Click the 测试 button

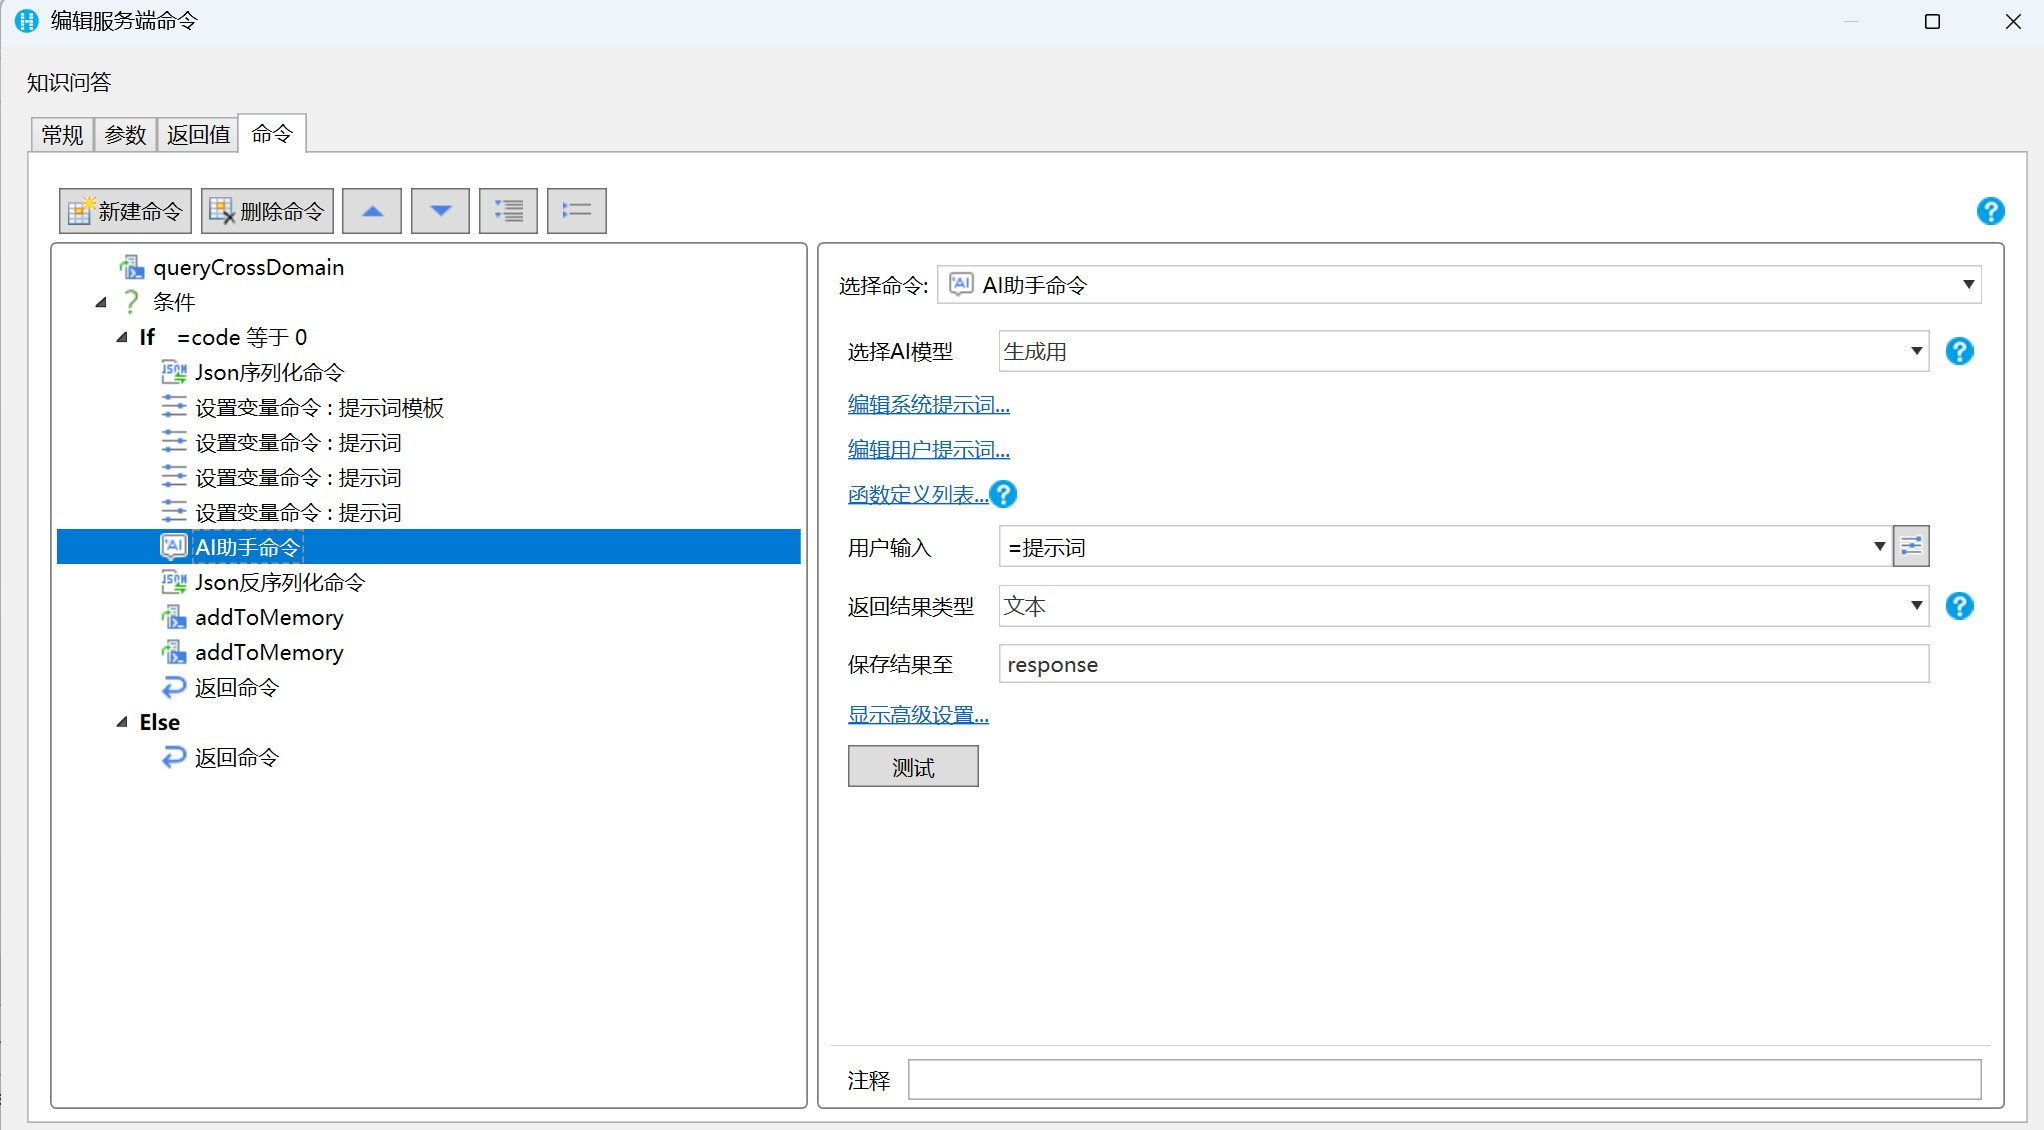pos(912,767)
